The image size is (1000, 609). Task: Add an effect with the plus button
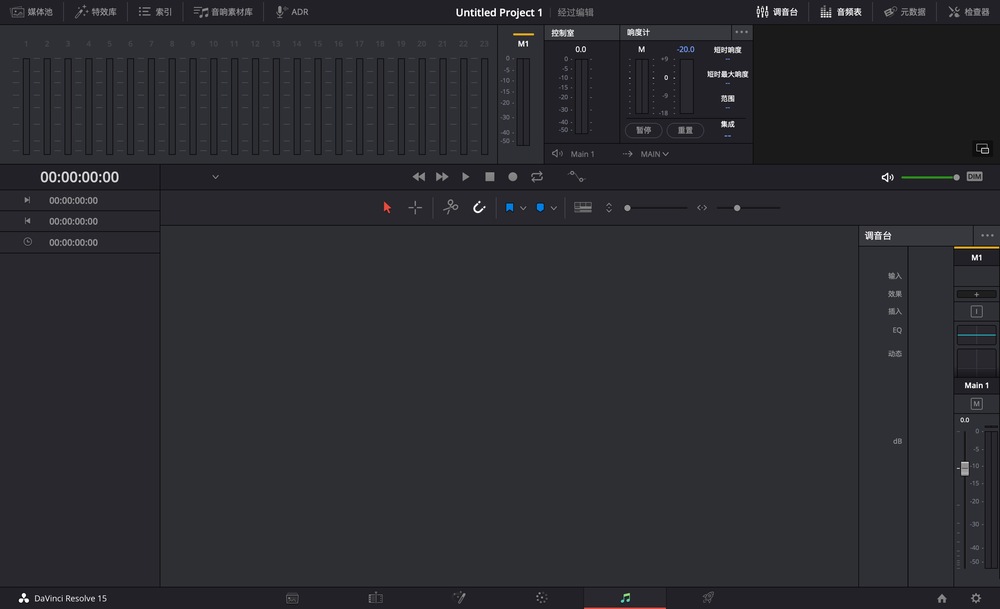click(x=976, y=294)
